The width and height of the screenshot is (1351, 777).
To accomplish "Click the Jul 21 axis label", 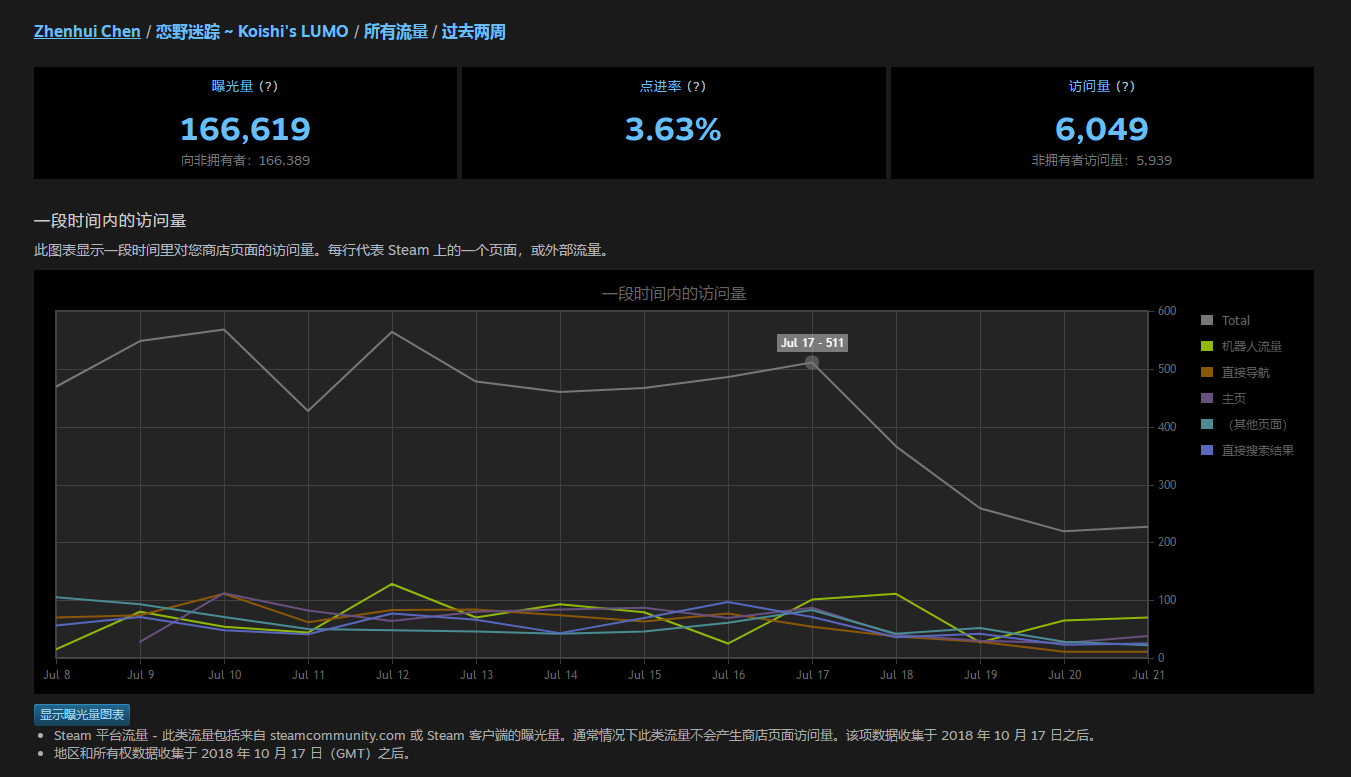I will (1148, 676).
